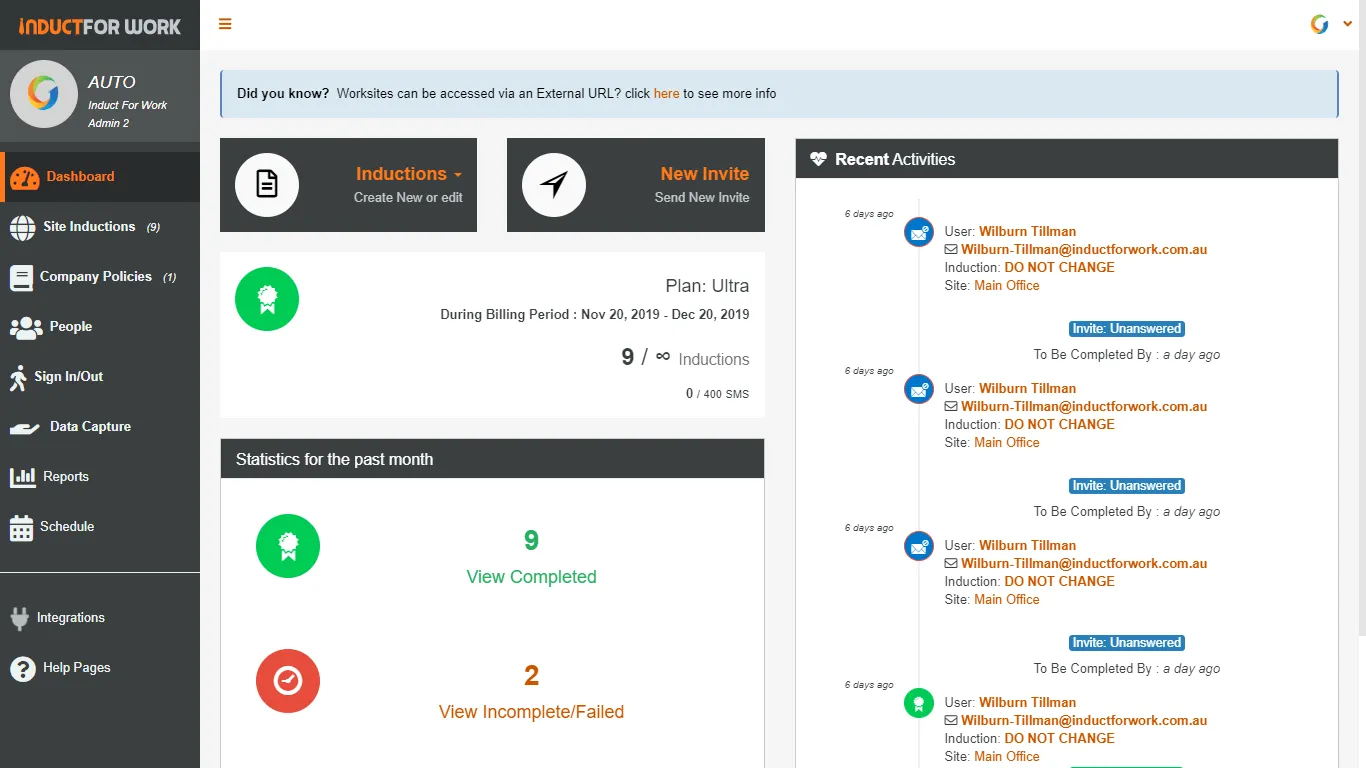Click the first Invite: Unanswered badge

(1127, 329)
